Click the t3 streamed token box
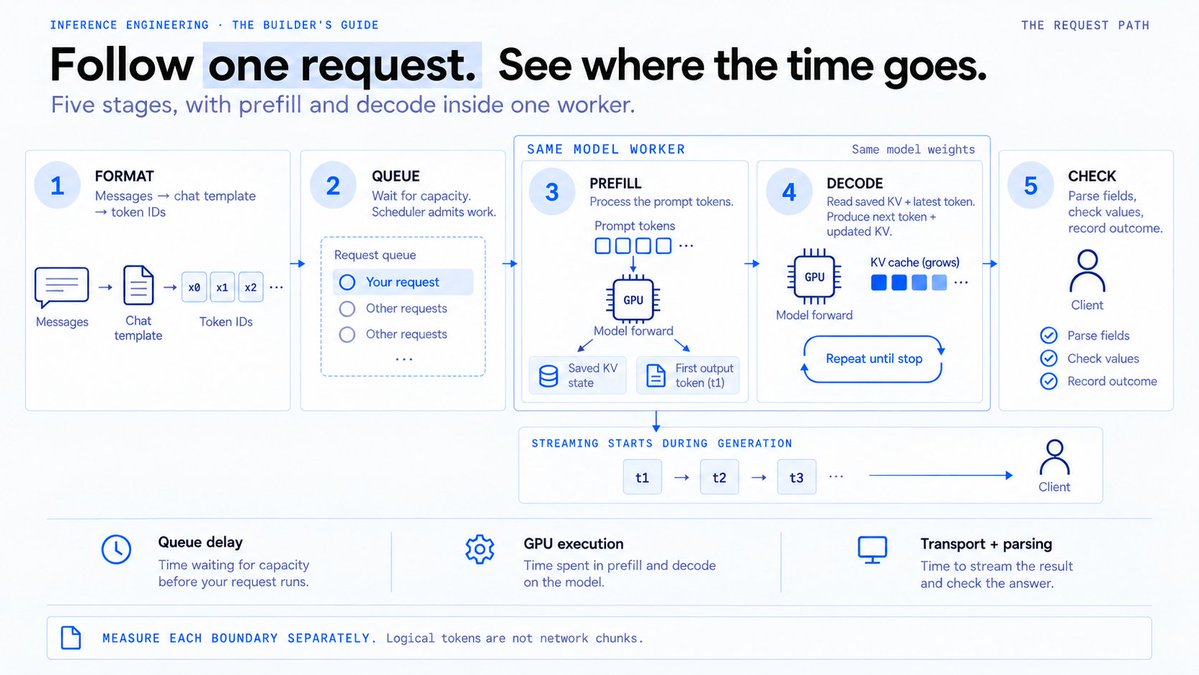 (x=797, y=477)
